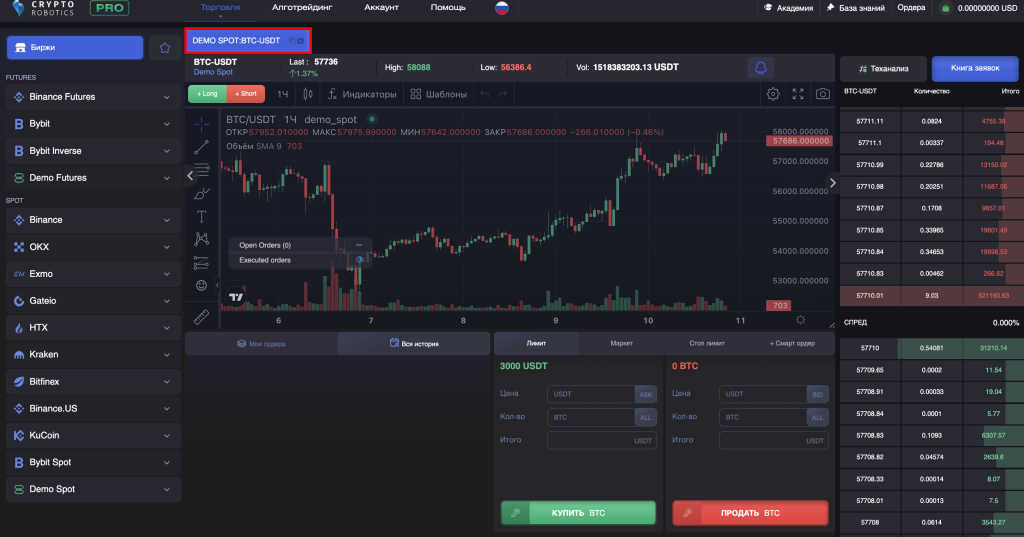
Task: Open Индикаторы indicators list
Action: pos(362,94)
